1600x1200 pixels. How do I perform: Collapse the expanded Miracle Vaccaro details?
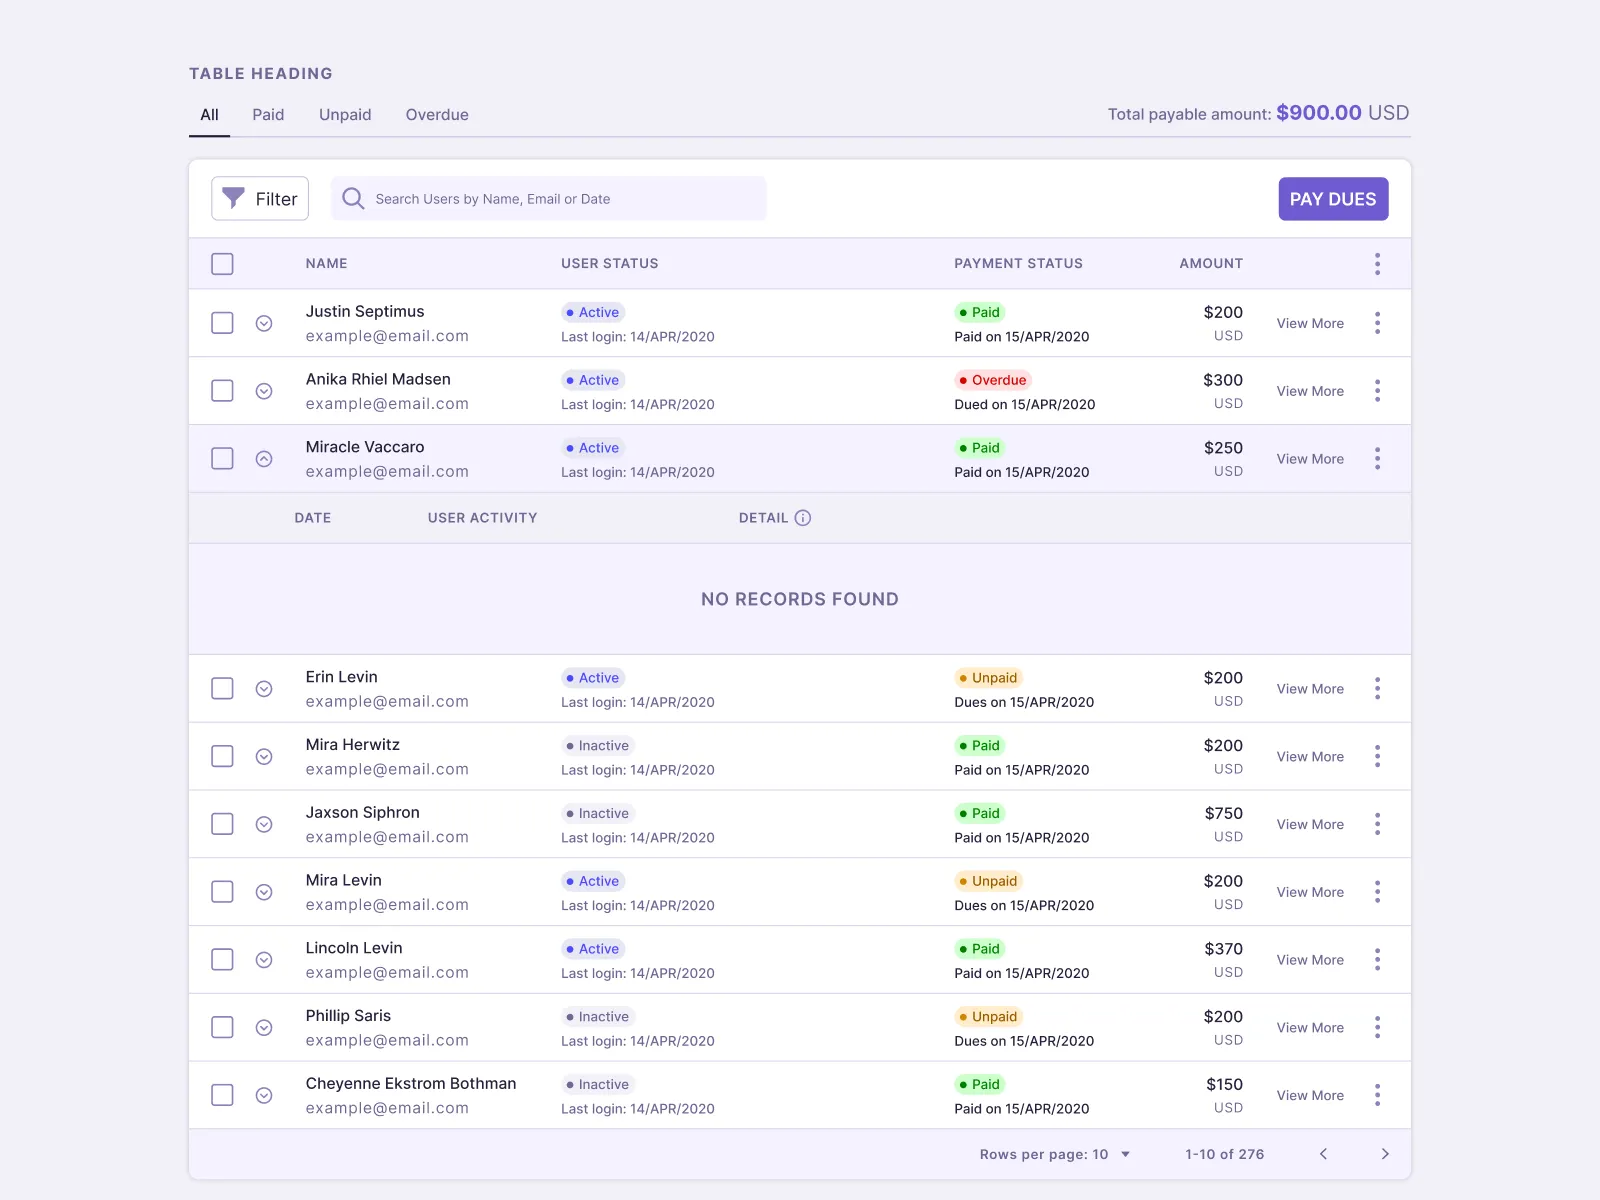(264, 458)
